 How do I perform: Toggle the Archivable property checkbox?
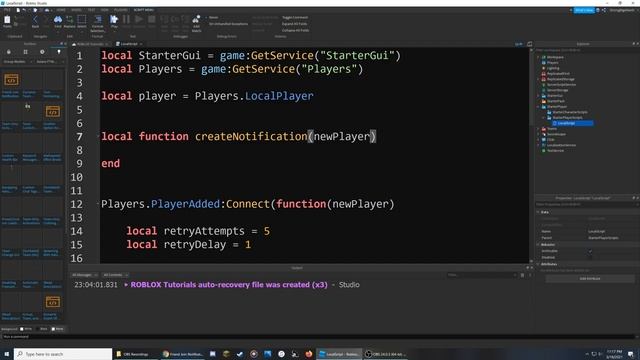(x=590, y=251)
